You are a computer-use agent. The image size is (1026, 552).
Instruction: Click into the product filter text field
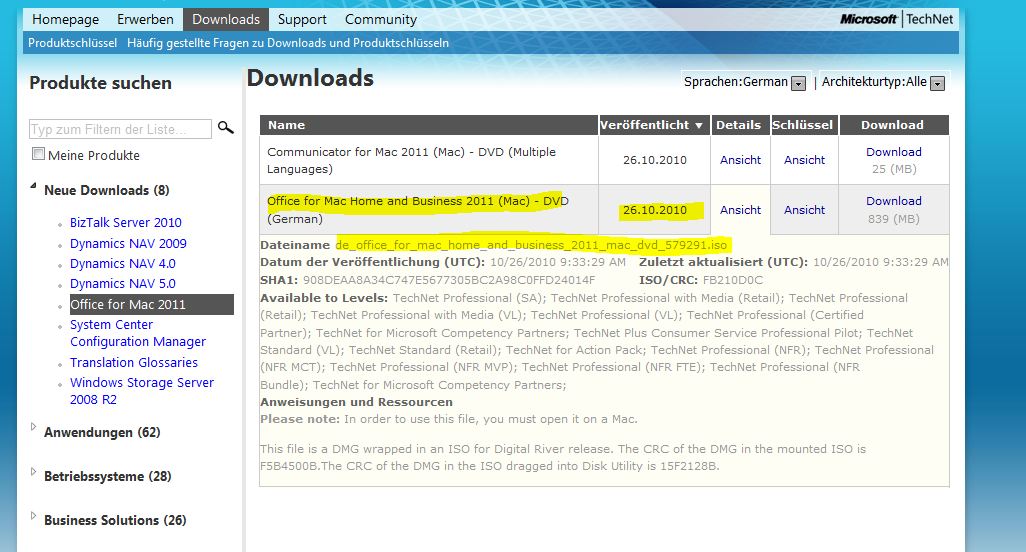click(120, 129)
